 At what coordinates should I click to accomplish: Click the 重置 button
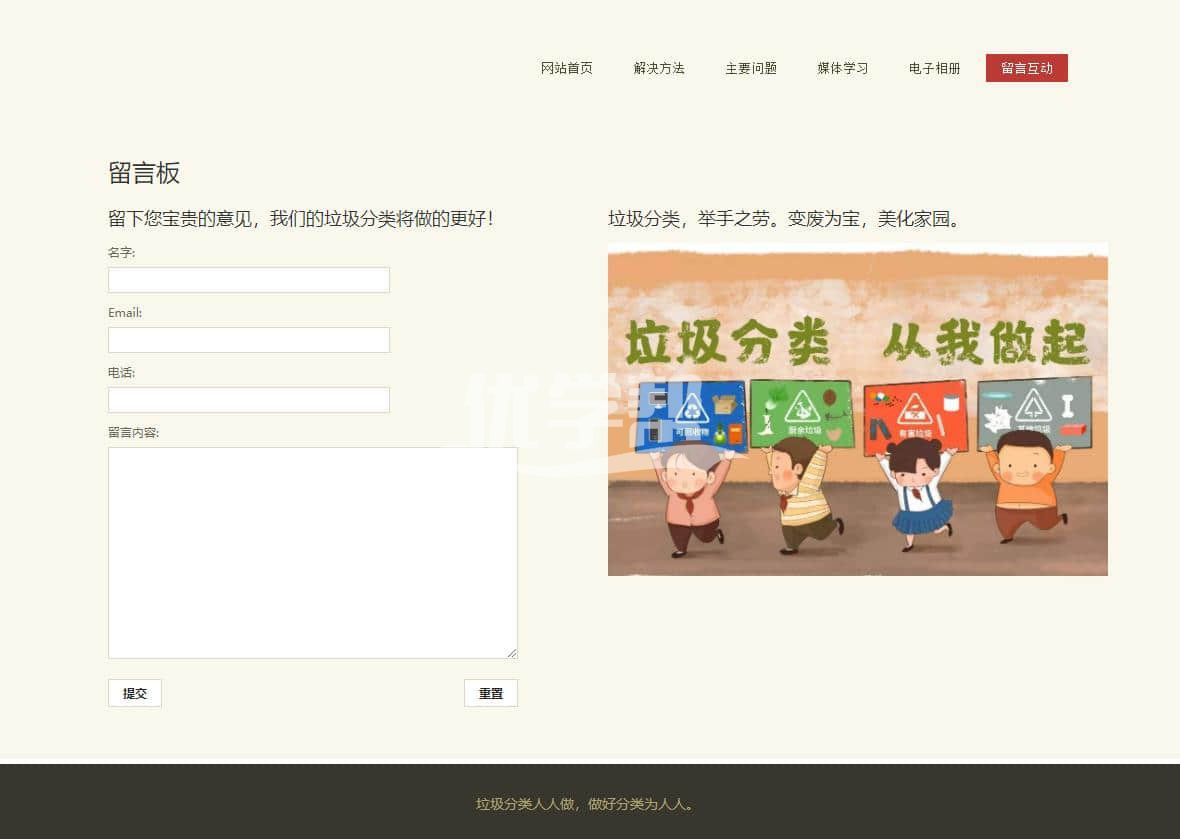click(490, 693)
